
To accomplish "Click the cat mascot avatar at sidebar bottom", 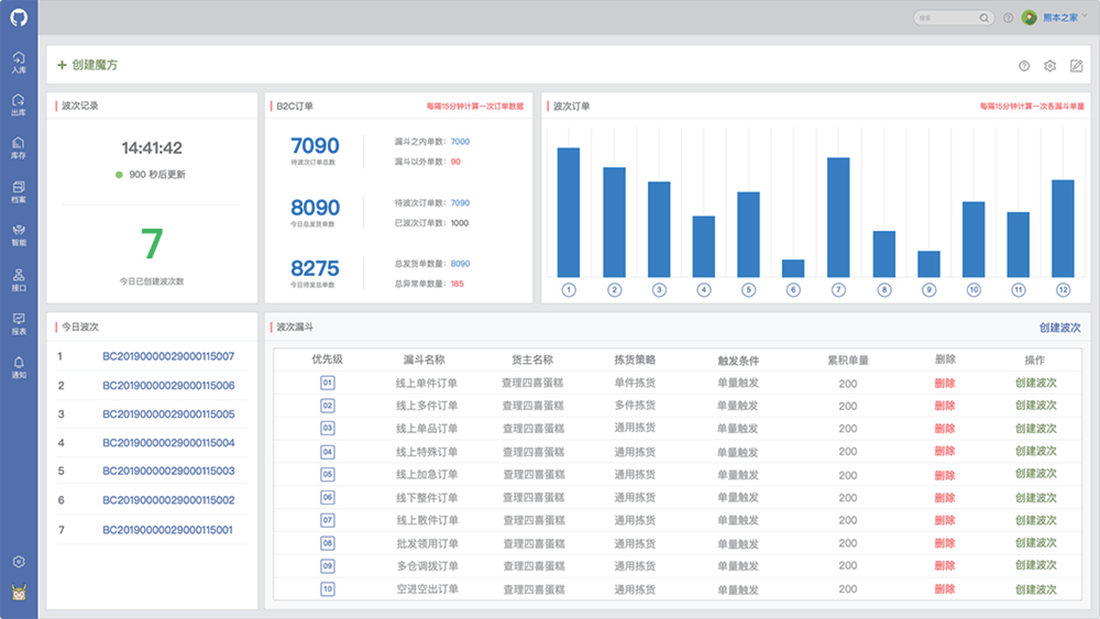I will coord(19,592).
